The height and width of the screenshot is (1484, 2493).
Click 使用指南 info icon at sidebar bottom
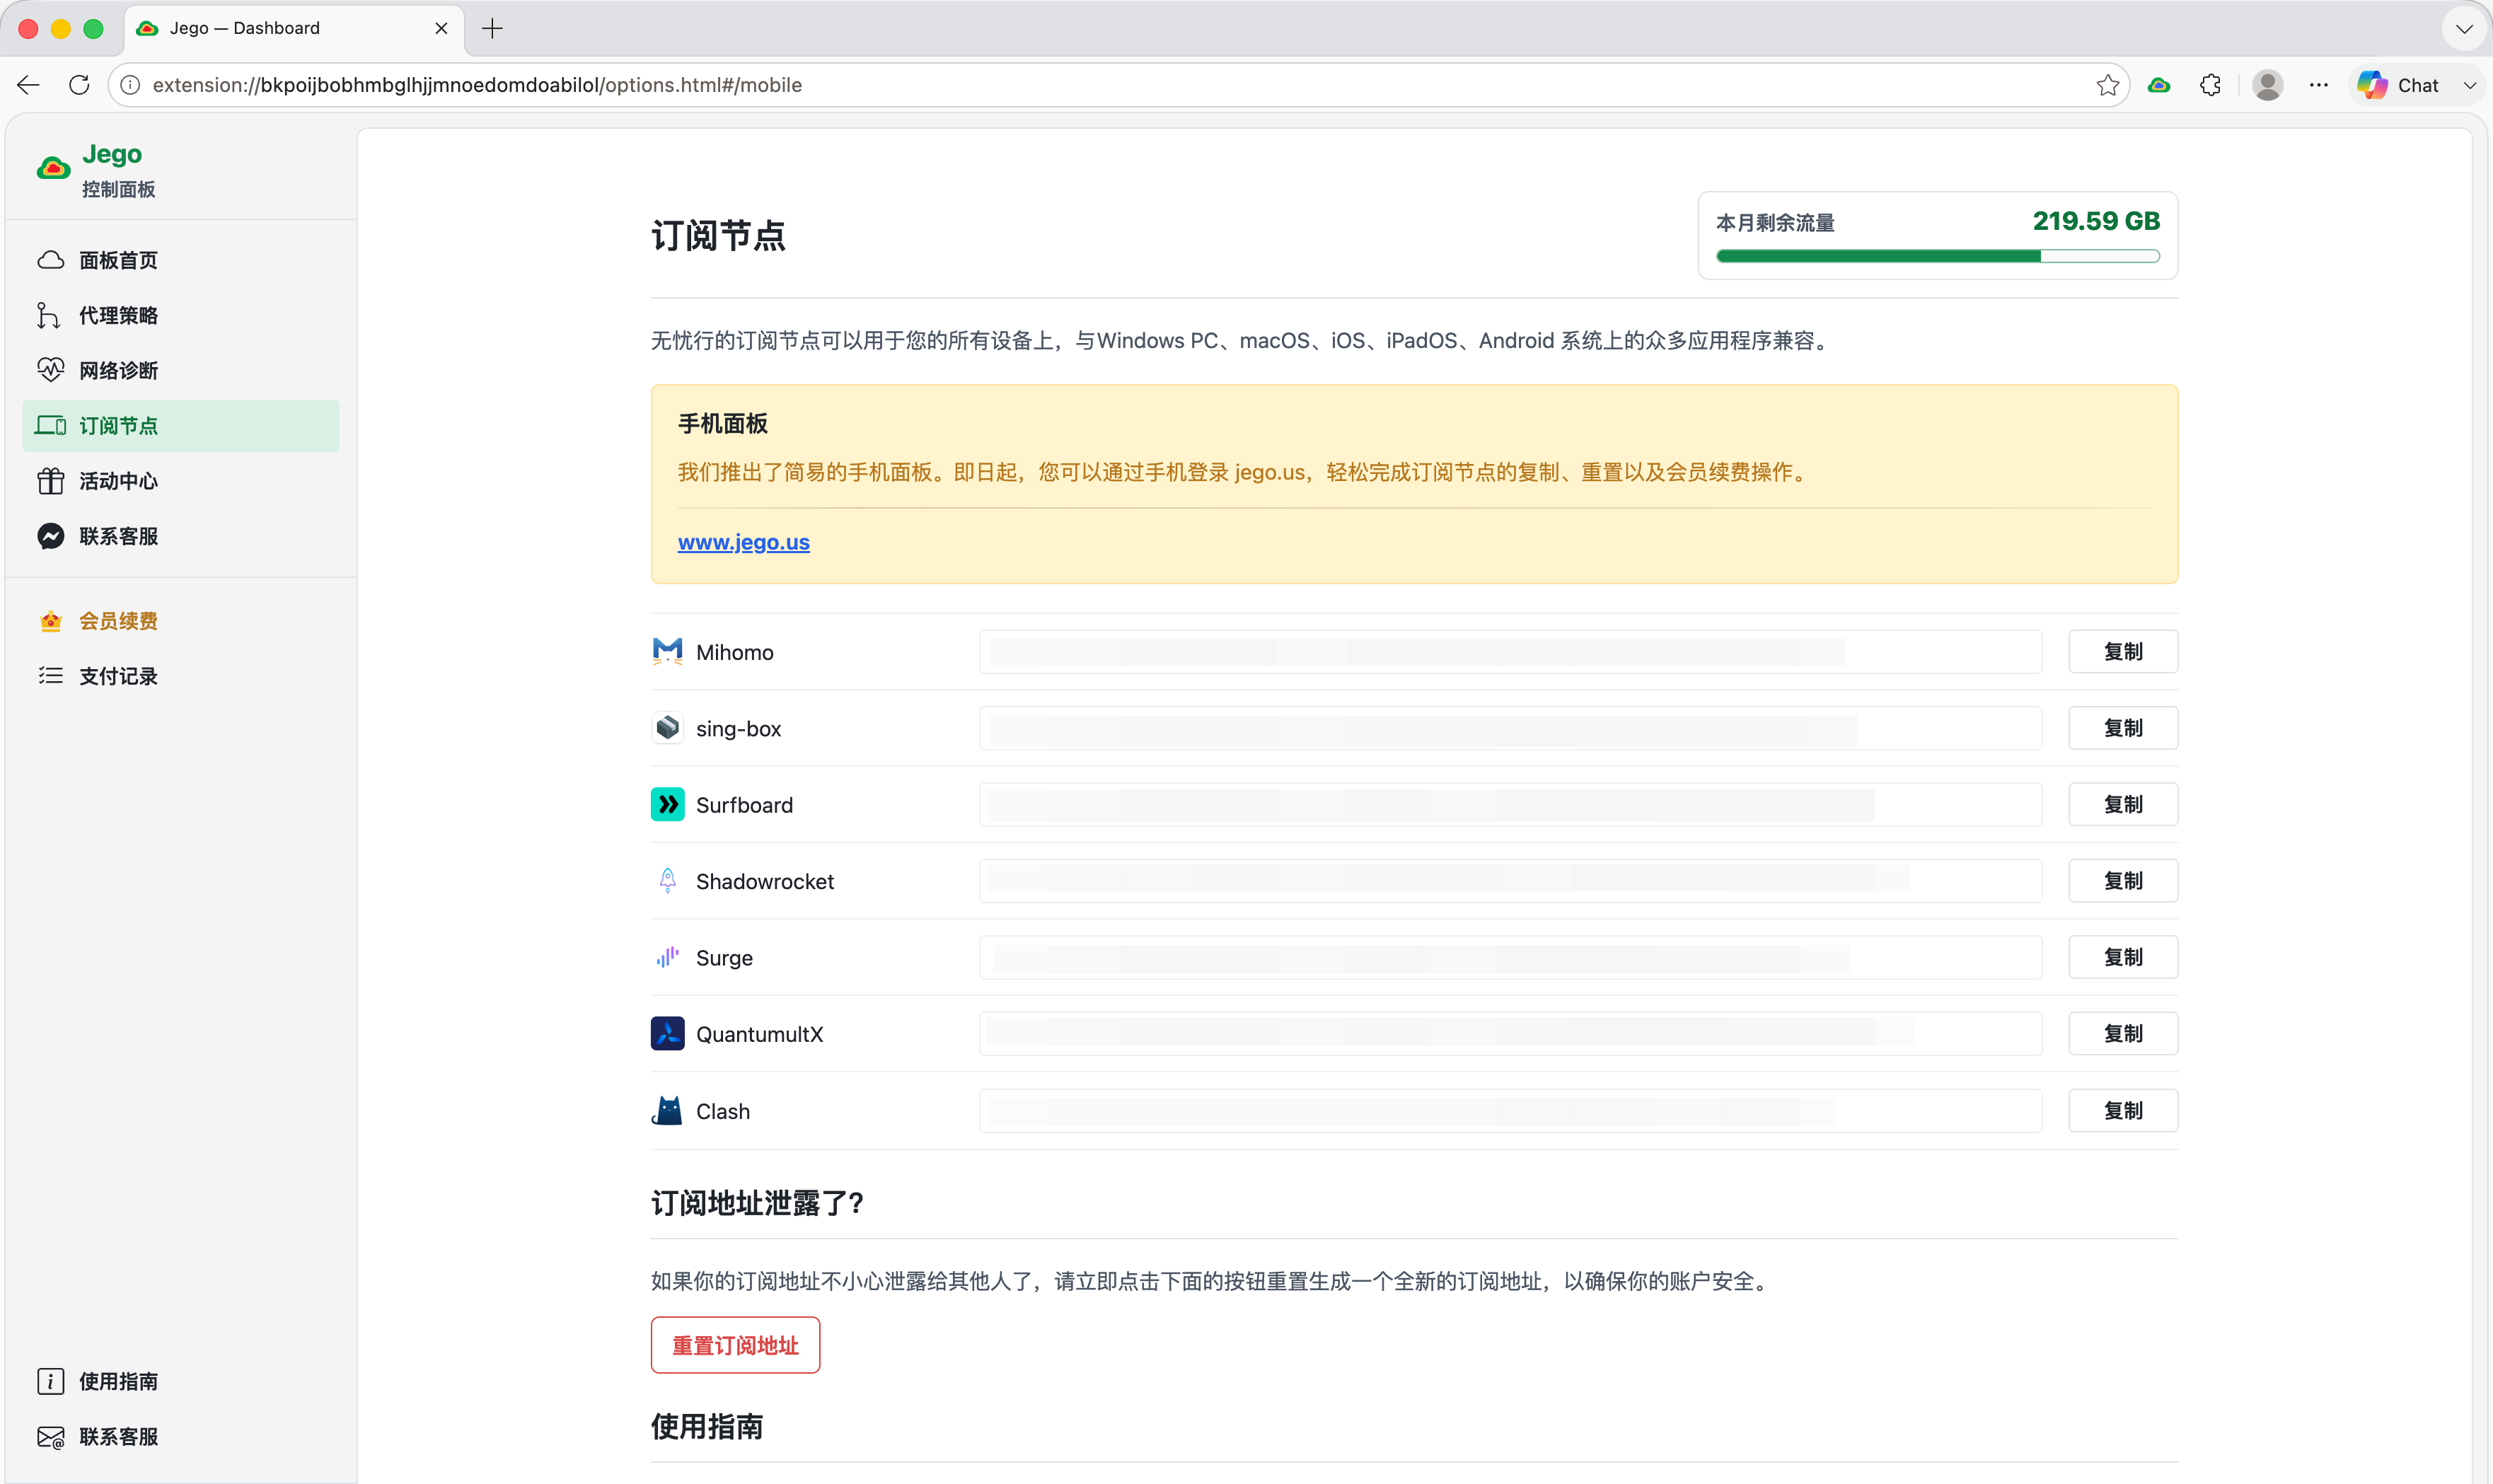tap(51, 1381)
